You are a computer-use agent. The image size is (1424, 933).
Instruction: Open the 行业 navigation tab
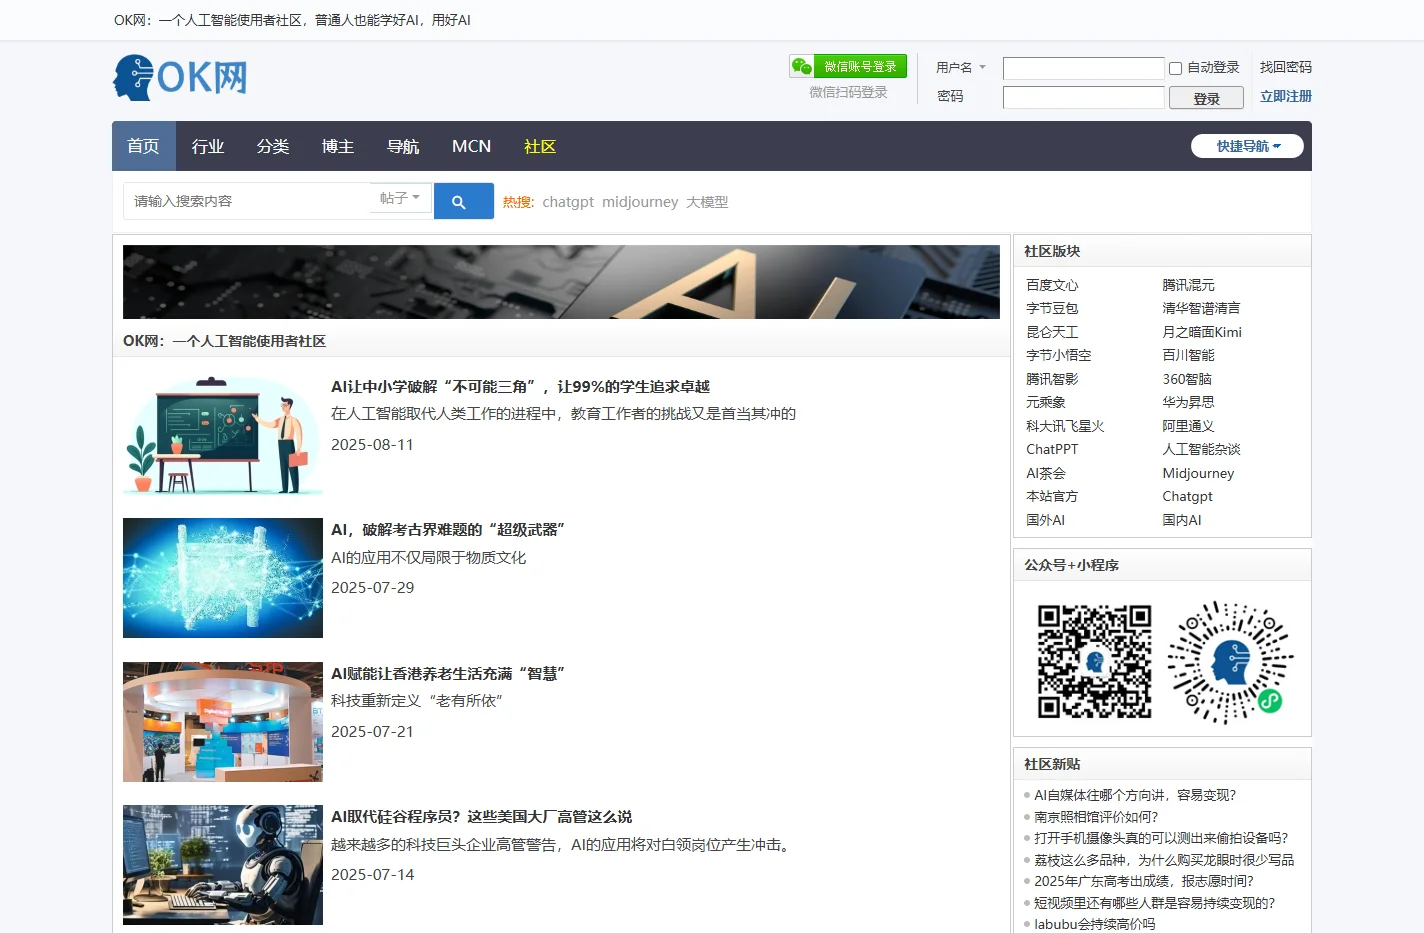(x=208, y=146)
